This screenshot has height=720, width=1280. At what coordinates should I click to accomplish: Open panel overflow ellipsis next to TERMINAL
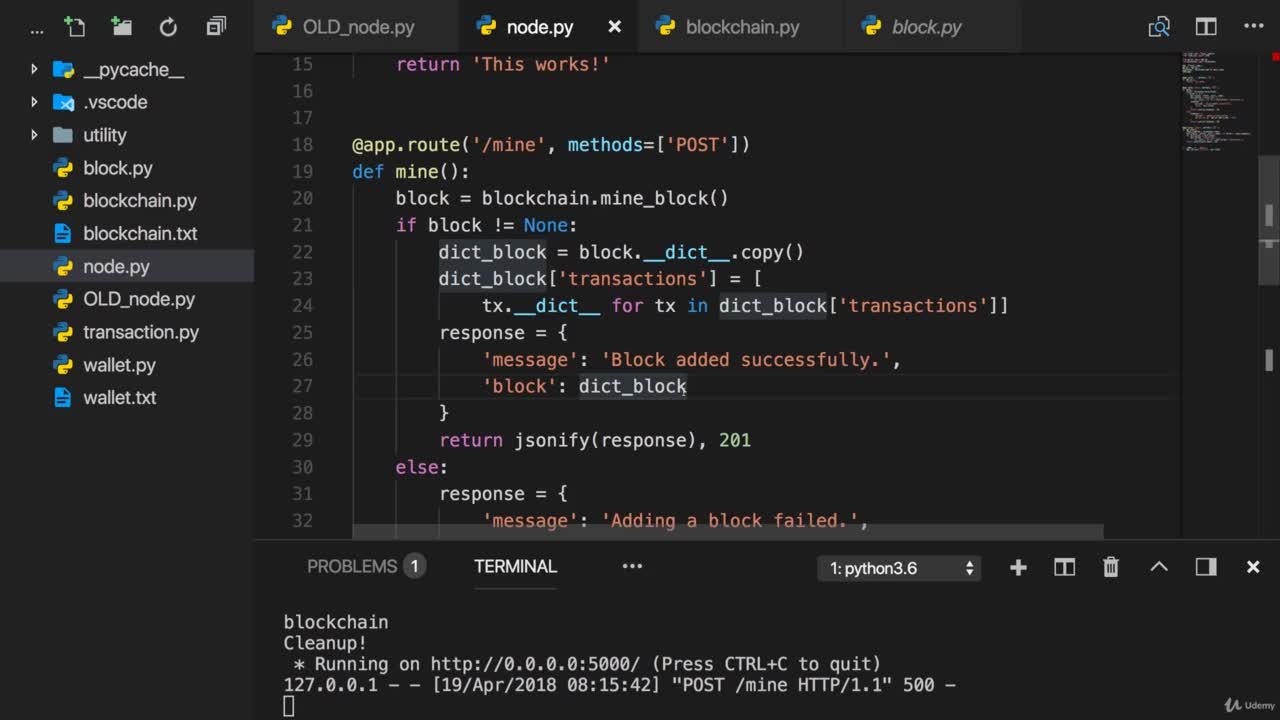(632, 566)
